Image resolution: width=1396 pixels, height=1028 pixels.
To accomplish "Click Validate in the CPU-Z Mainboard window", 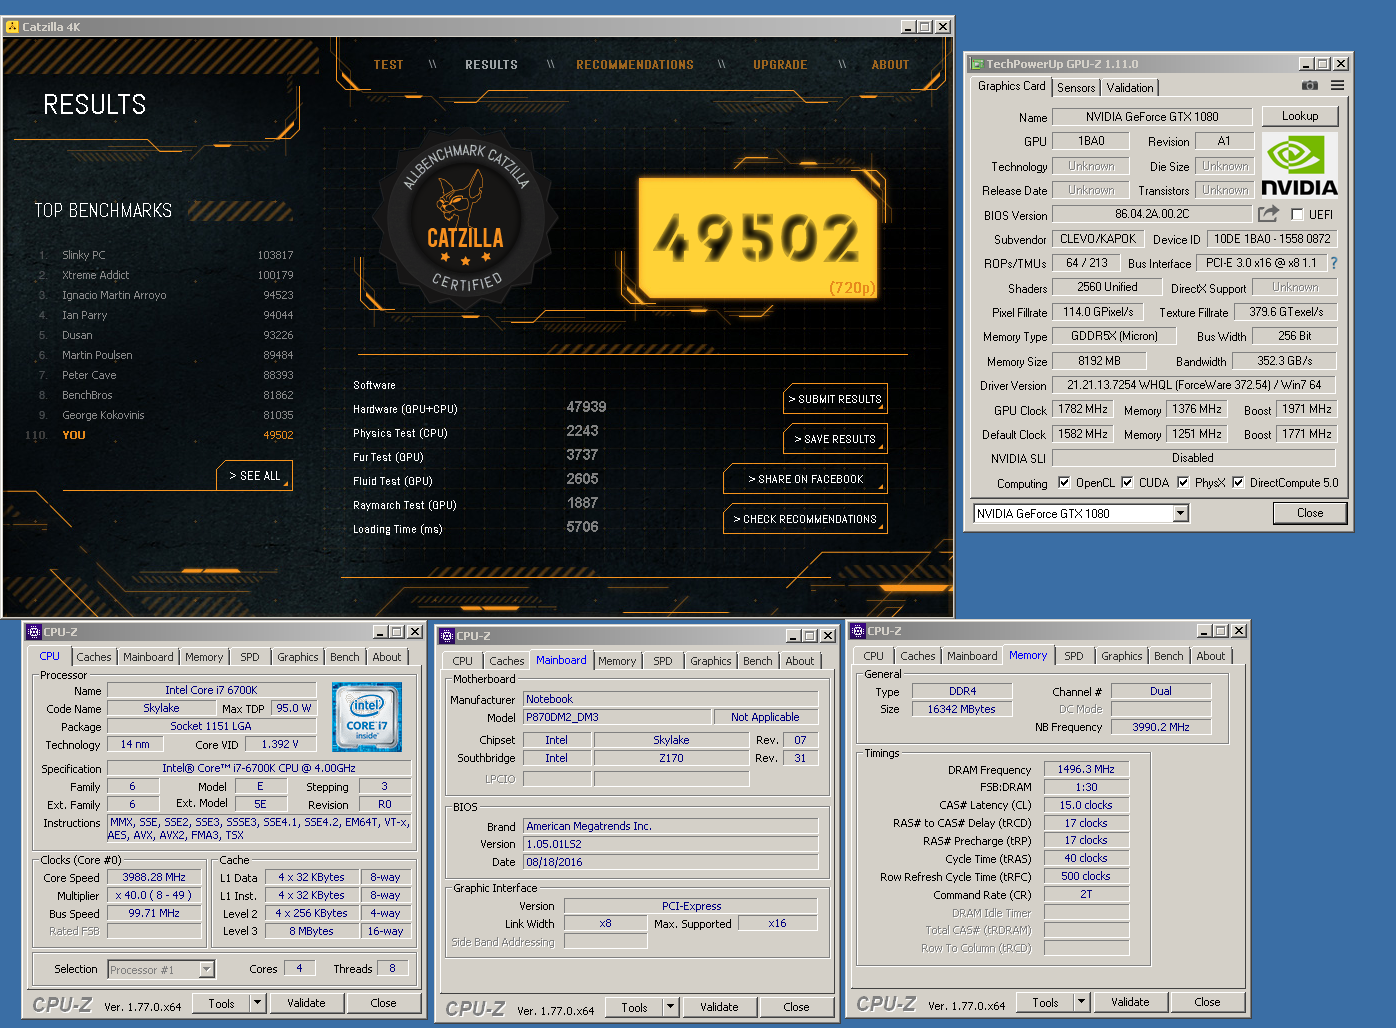I will 719,1007.
